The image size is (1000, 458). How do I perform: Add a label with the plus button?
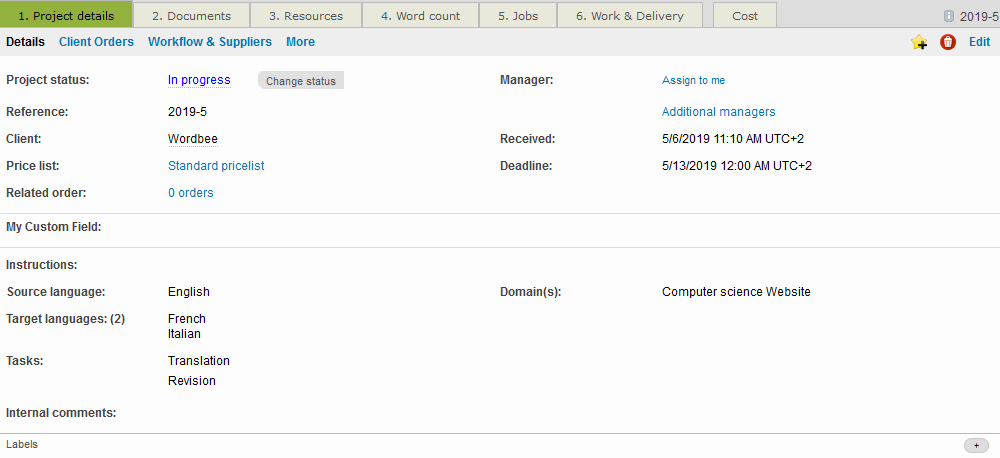pos(976,445)
